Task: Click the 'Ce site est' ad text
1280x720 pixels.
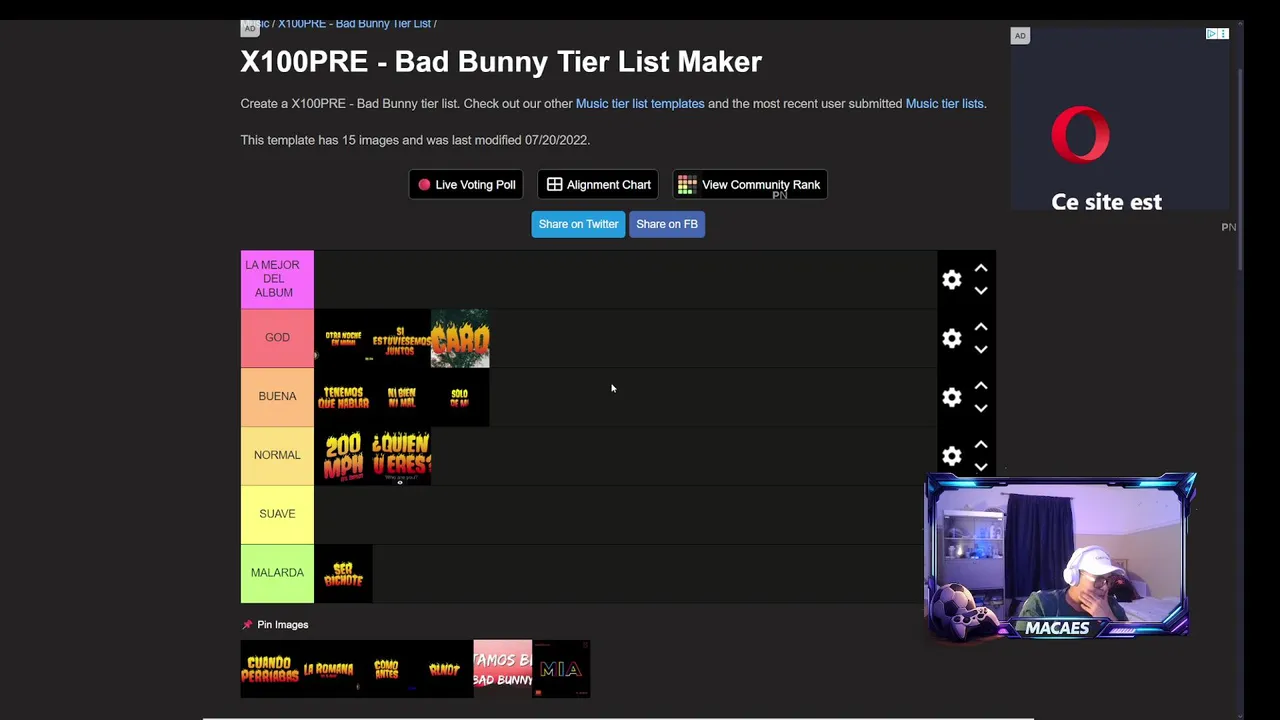Action: tap(1106, 202)
